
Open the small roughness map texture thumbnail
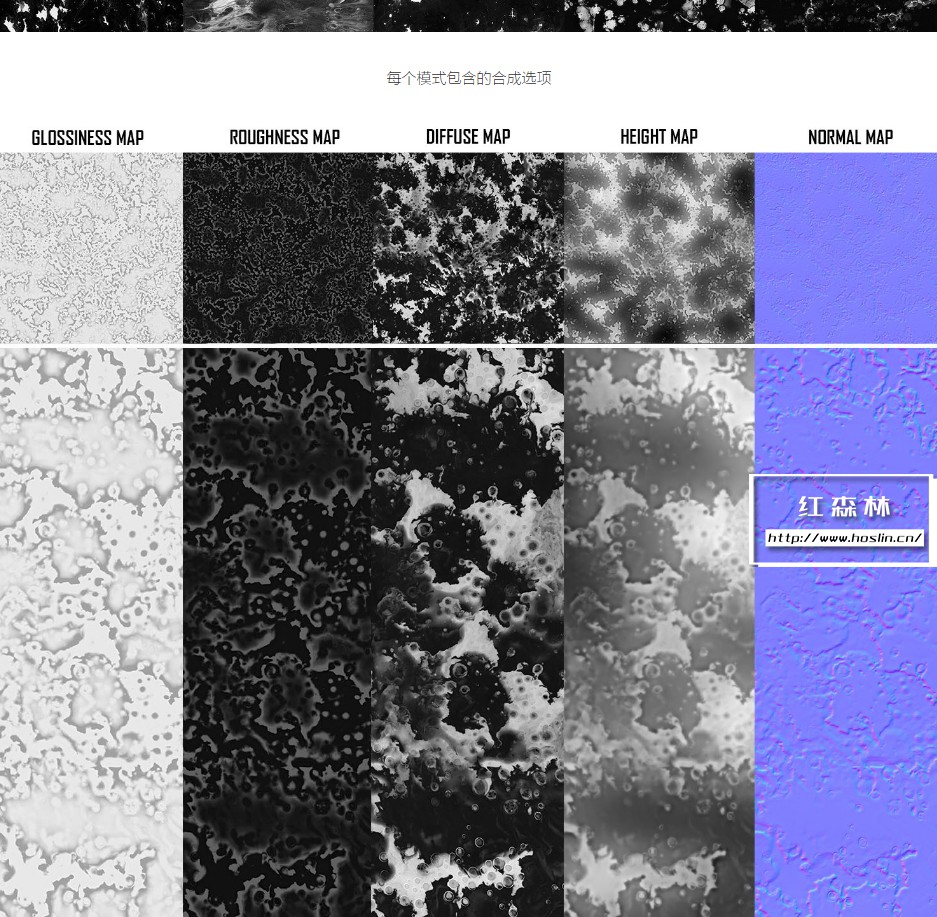278,248
